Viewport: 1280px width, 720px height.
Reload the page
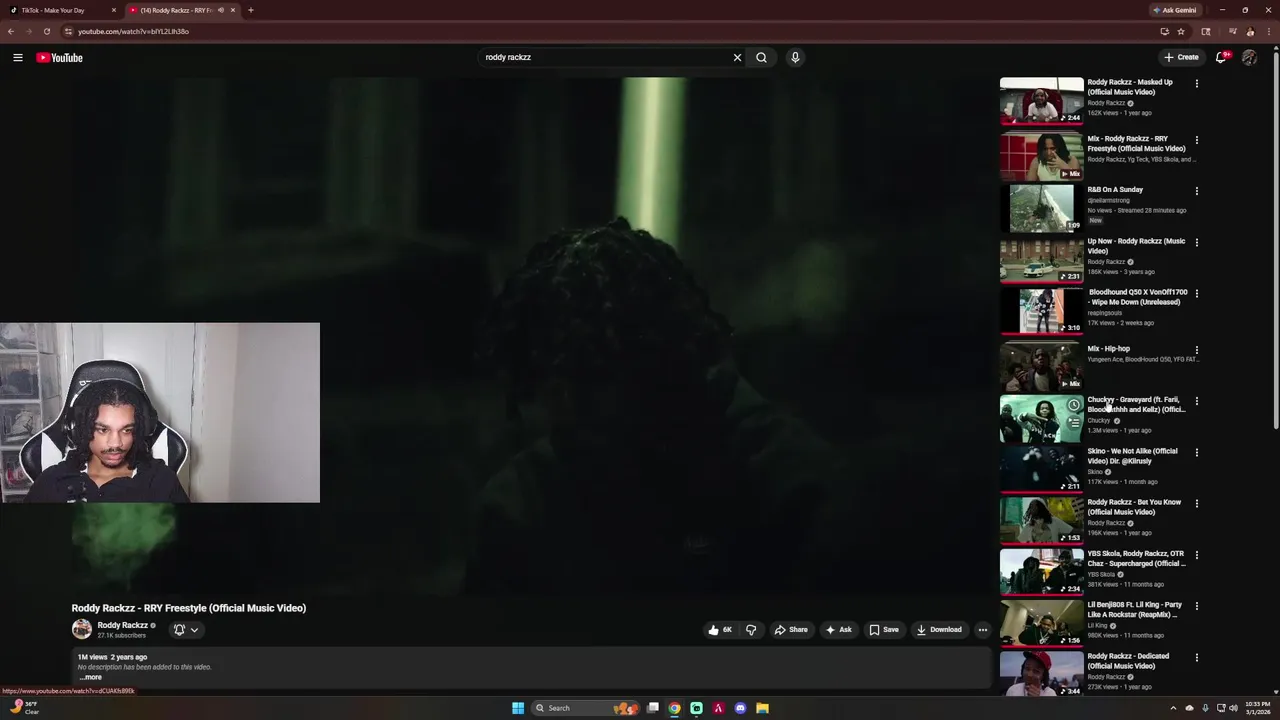coord(46,31)
